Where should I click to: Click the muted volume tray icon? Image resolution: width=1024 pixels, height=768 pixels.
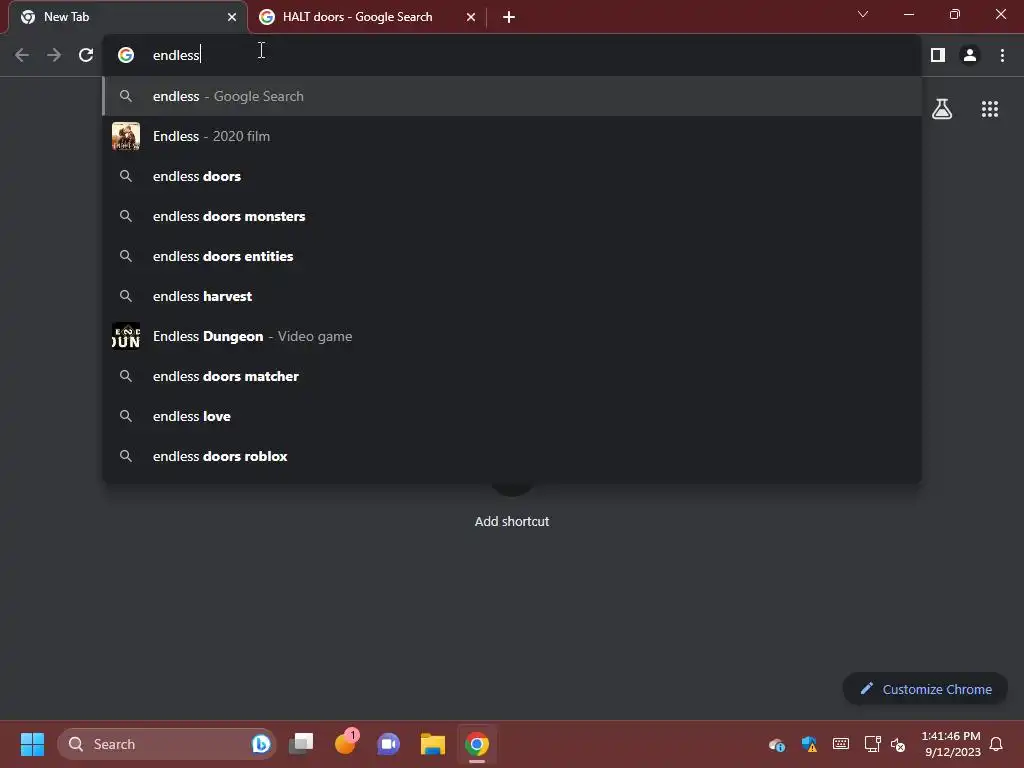(898, 744)
